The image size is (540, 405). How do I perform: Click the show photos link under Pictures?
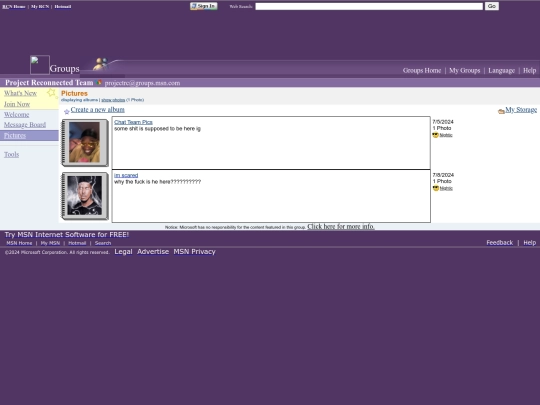[113, 100]
